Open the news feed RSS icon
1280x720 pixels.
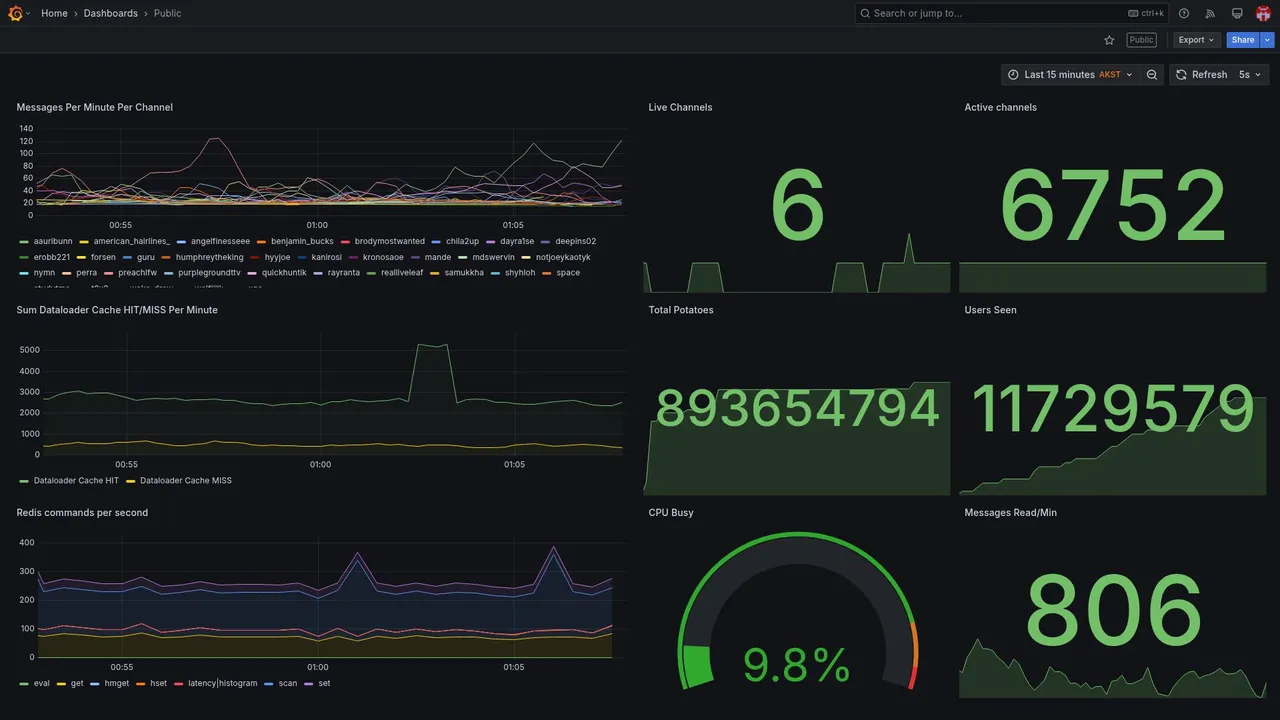(x=1210, y=13)
